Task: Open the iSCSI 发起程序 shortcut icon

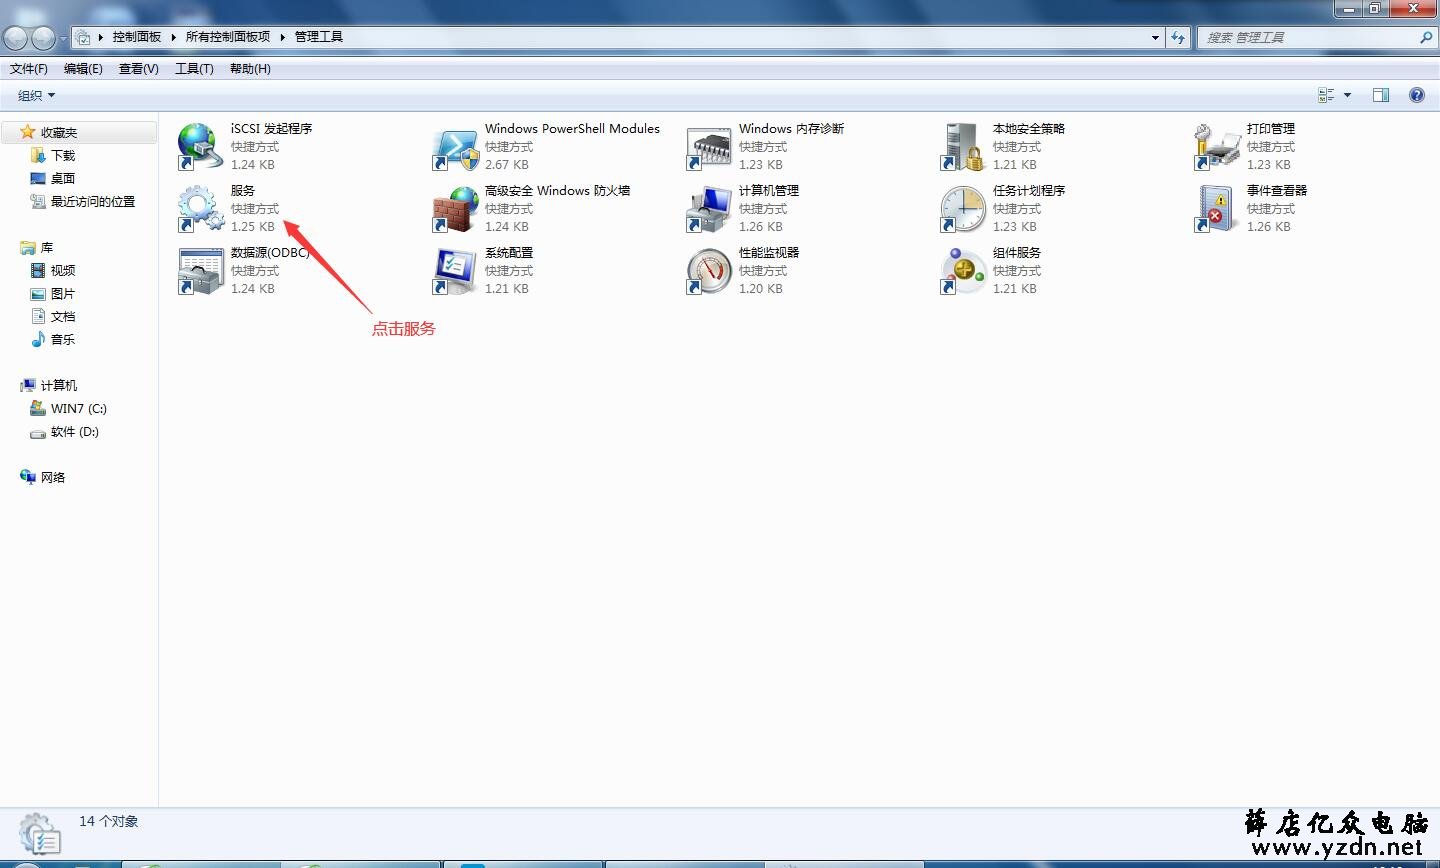Action: (x=200, y=146)
